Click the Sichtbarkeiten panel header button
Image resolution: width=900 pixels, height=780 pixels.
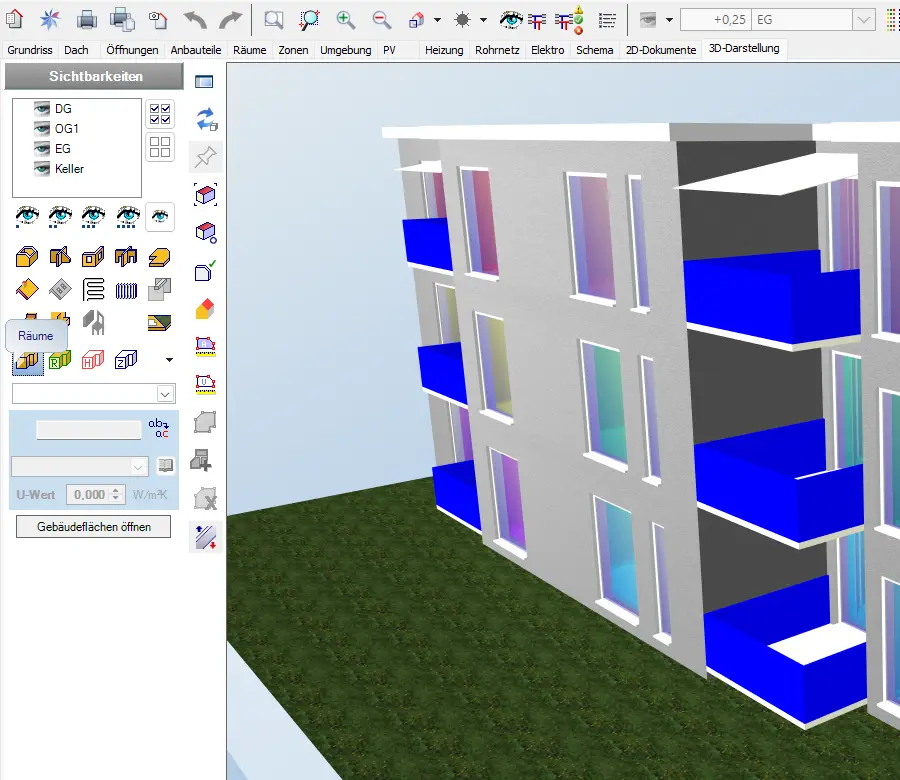[96, 76]
